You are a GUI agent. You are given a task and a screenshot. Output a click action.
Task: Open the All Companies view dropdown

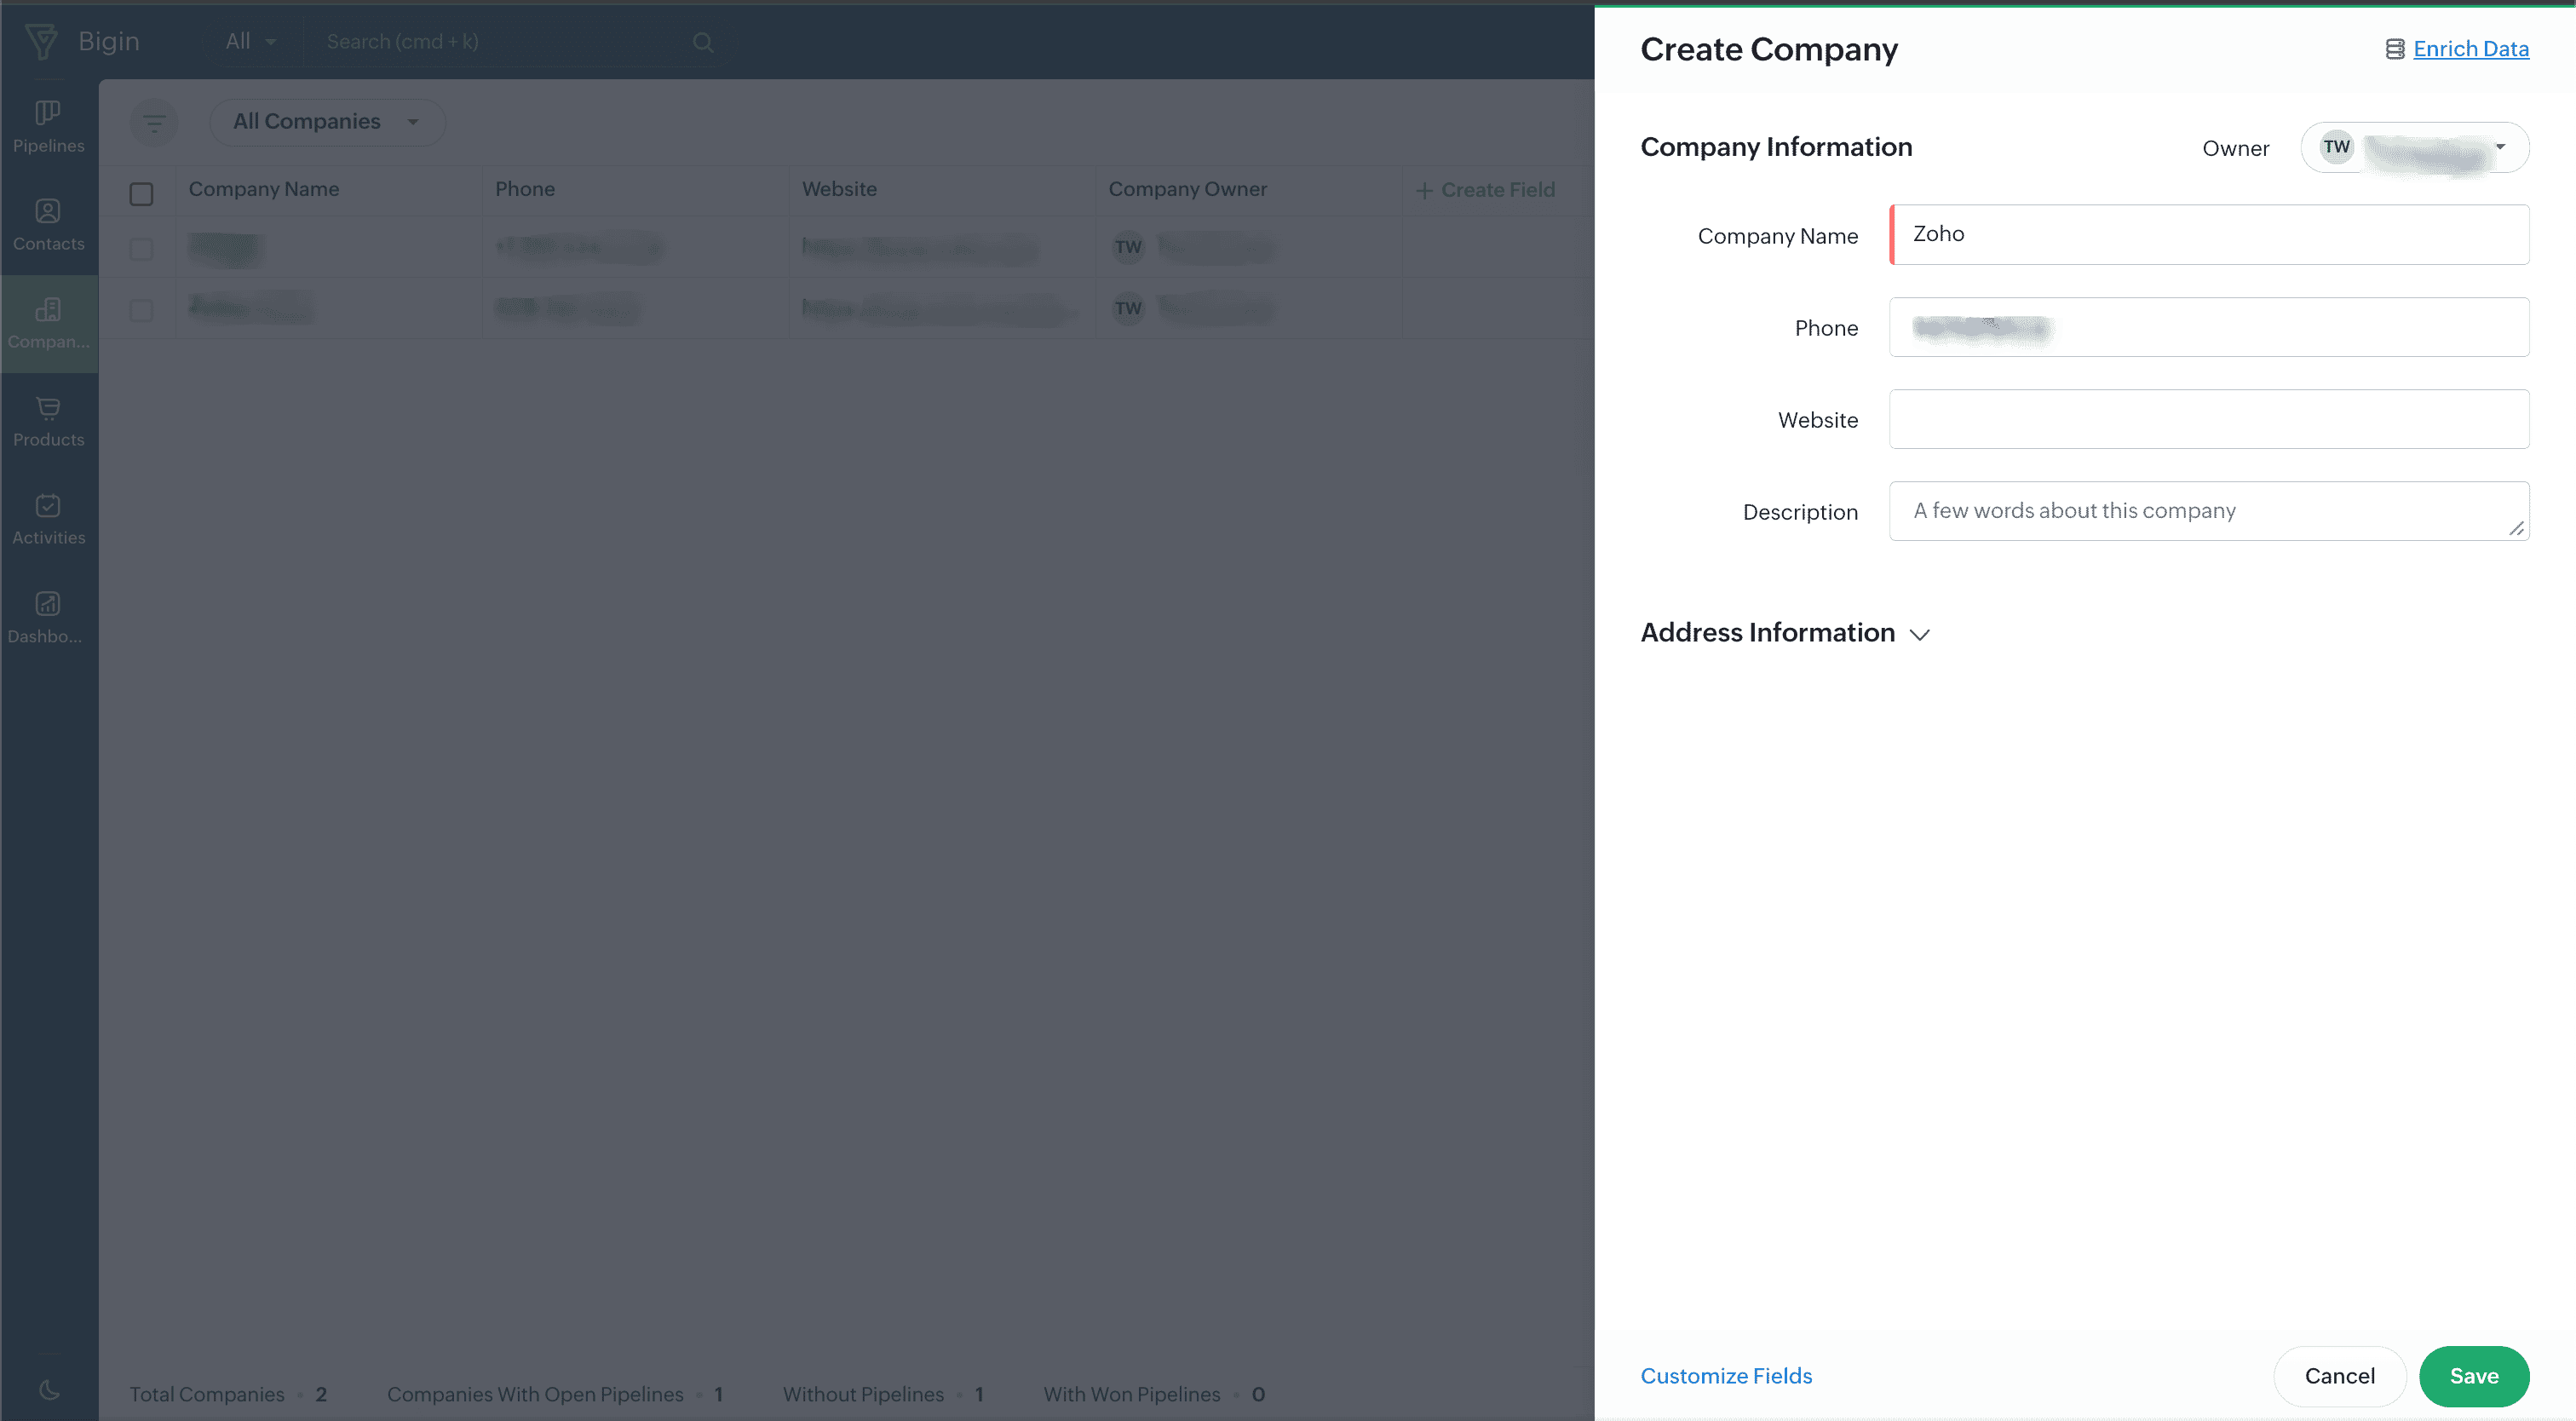coord(326,122)
